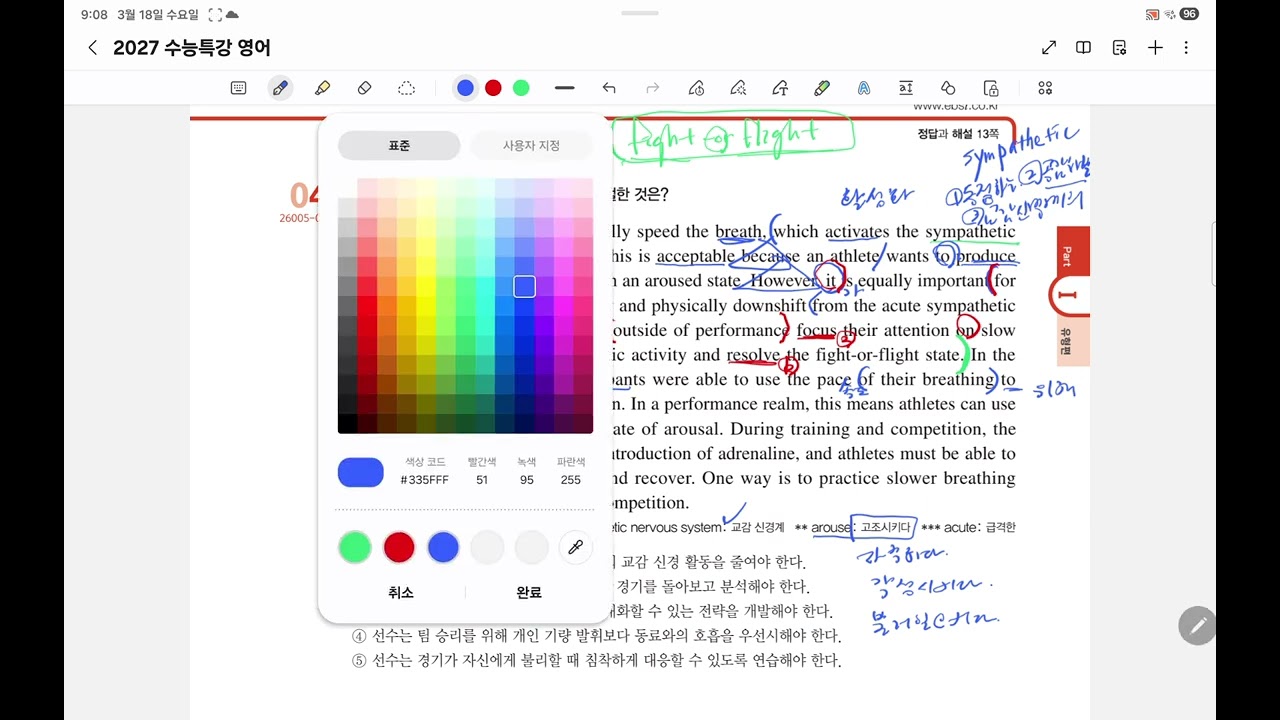
Task: Add a new page with plus
Action: pyautogui.click(x=1155, y=48)
